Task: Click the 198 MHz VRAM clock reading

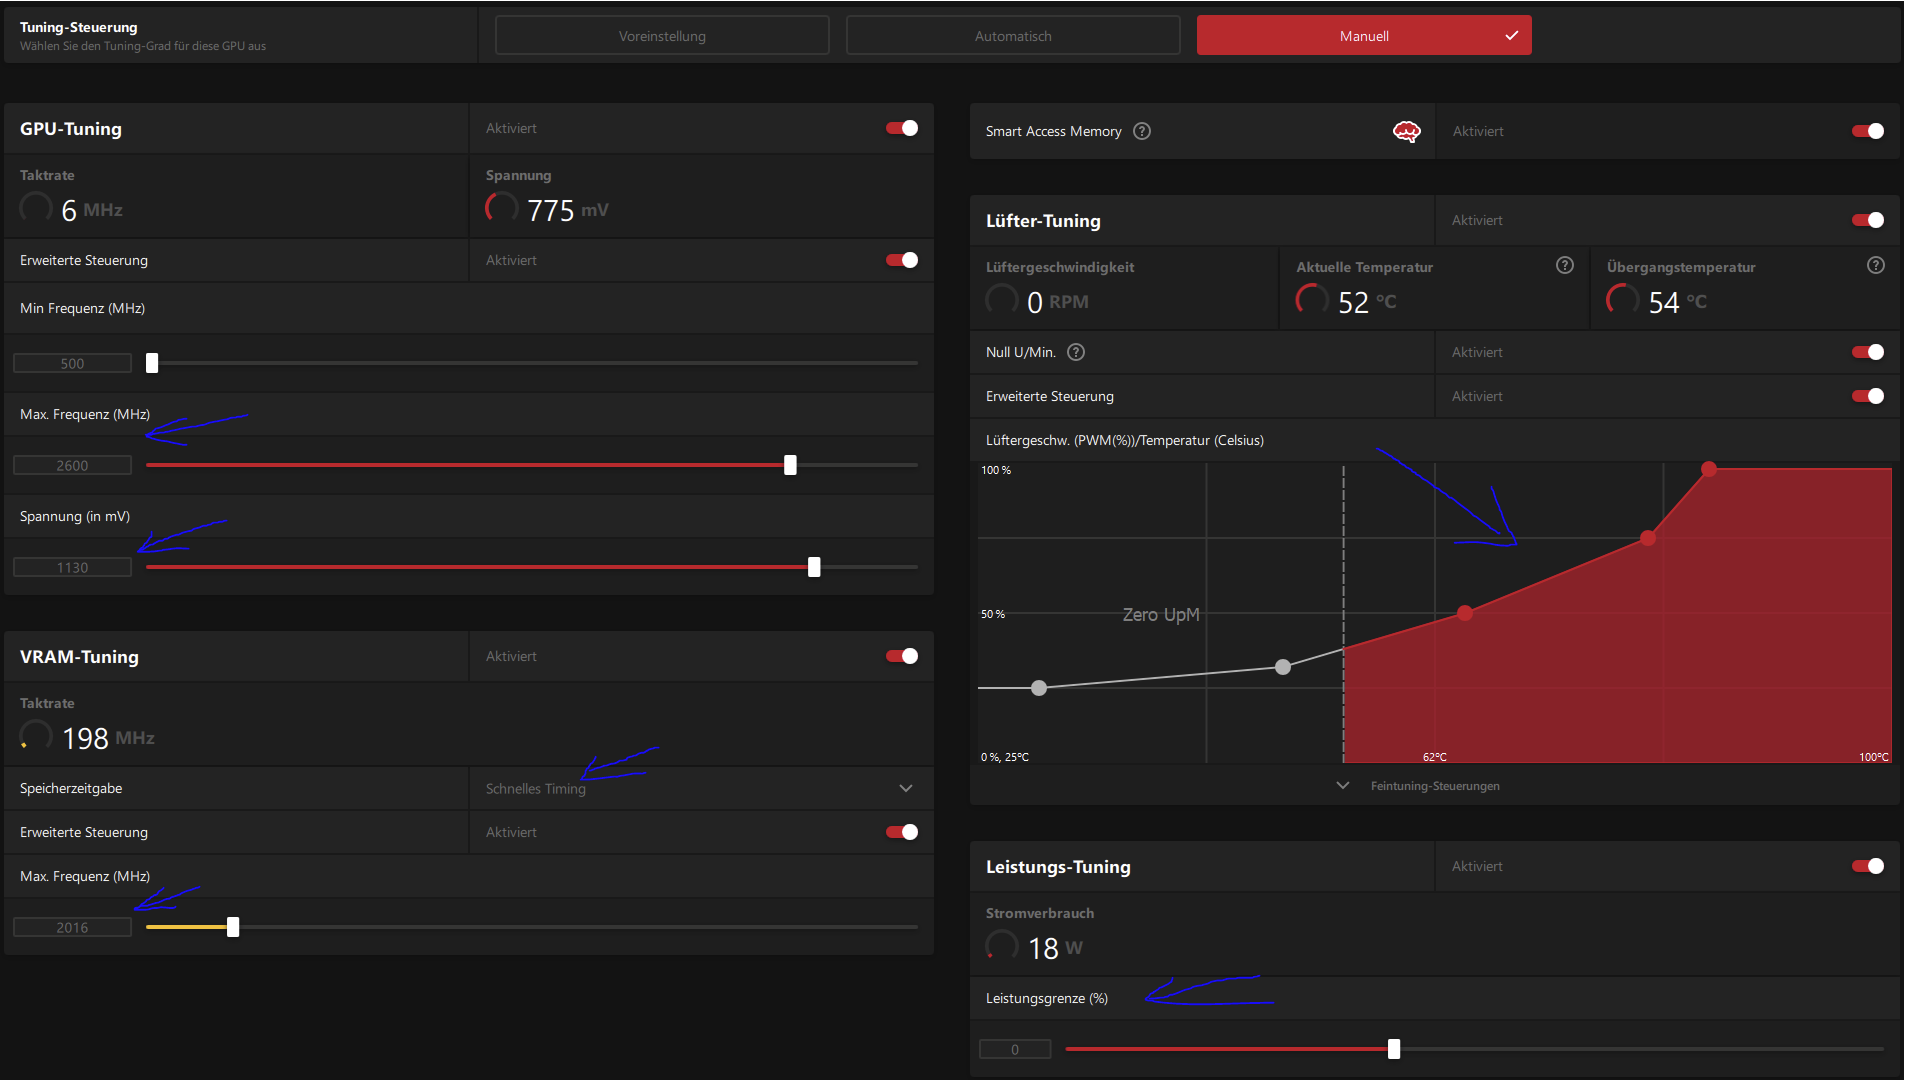Action: (108, 738)
